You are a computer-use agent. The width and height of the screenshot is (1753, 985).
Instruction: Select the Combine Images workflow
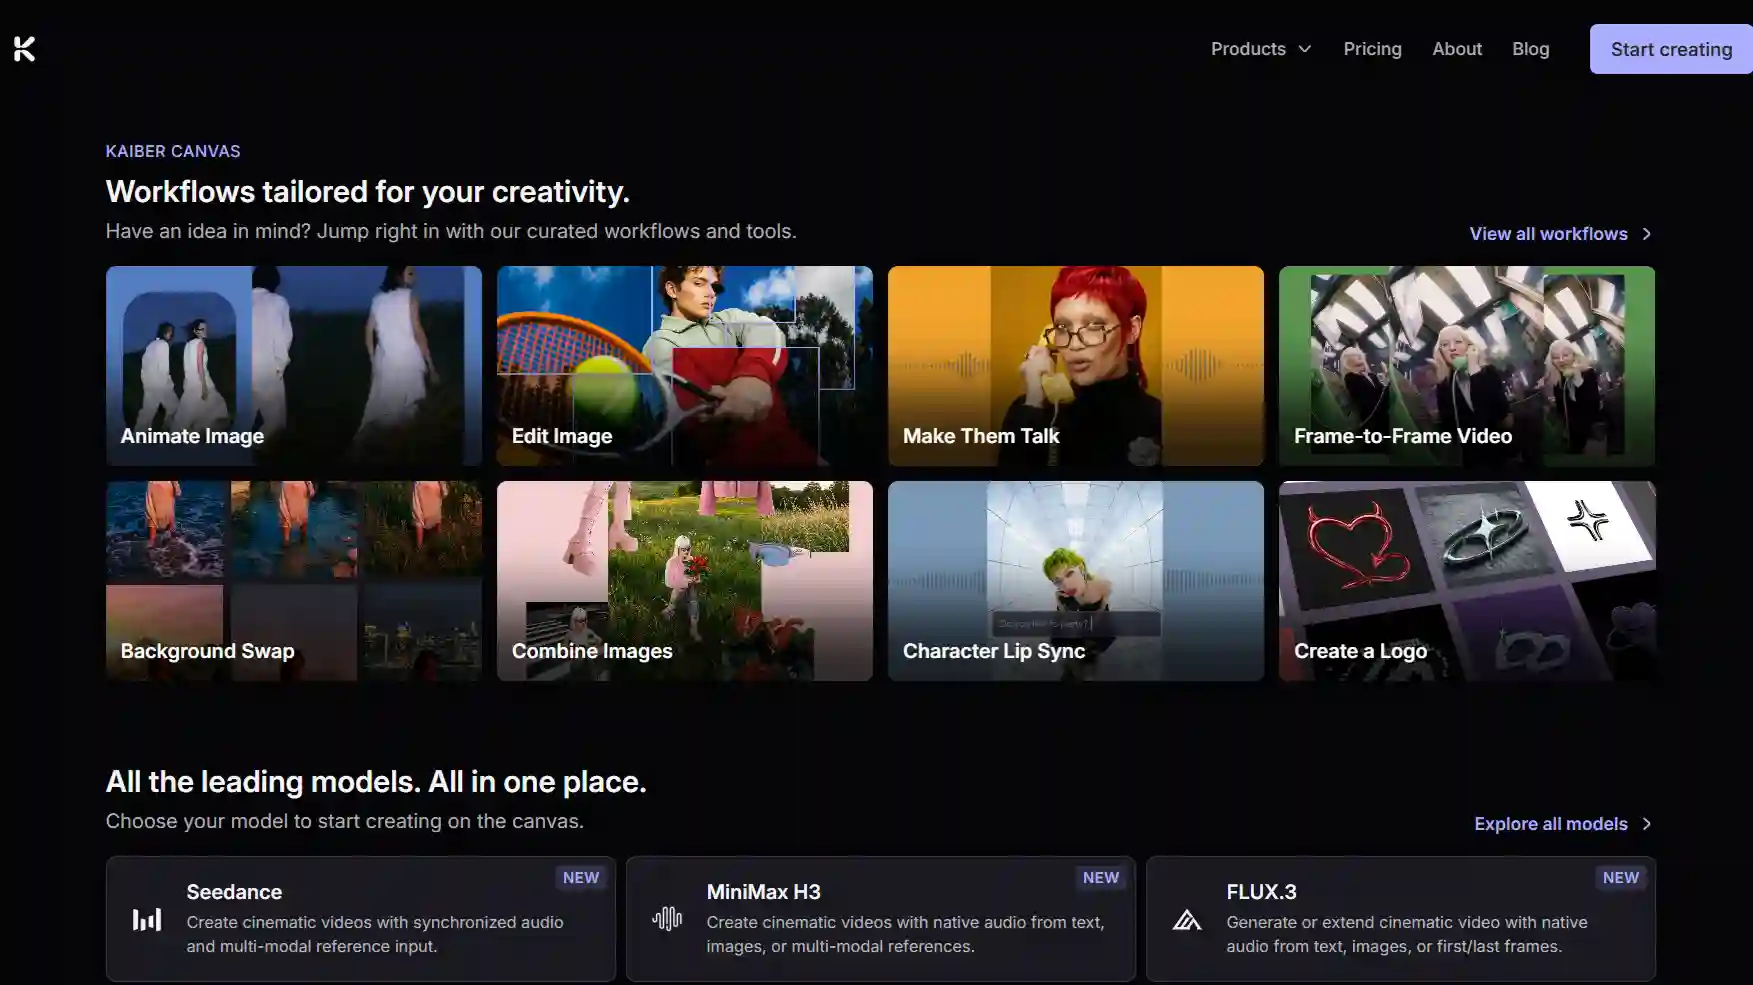pos(685,581)
